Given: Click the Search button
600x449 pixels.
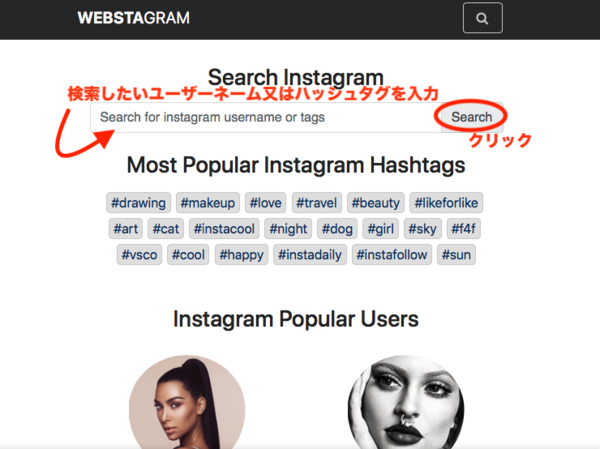Looking at the screenshot, I should click(472, 117).
